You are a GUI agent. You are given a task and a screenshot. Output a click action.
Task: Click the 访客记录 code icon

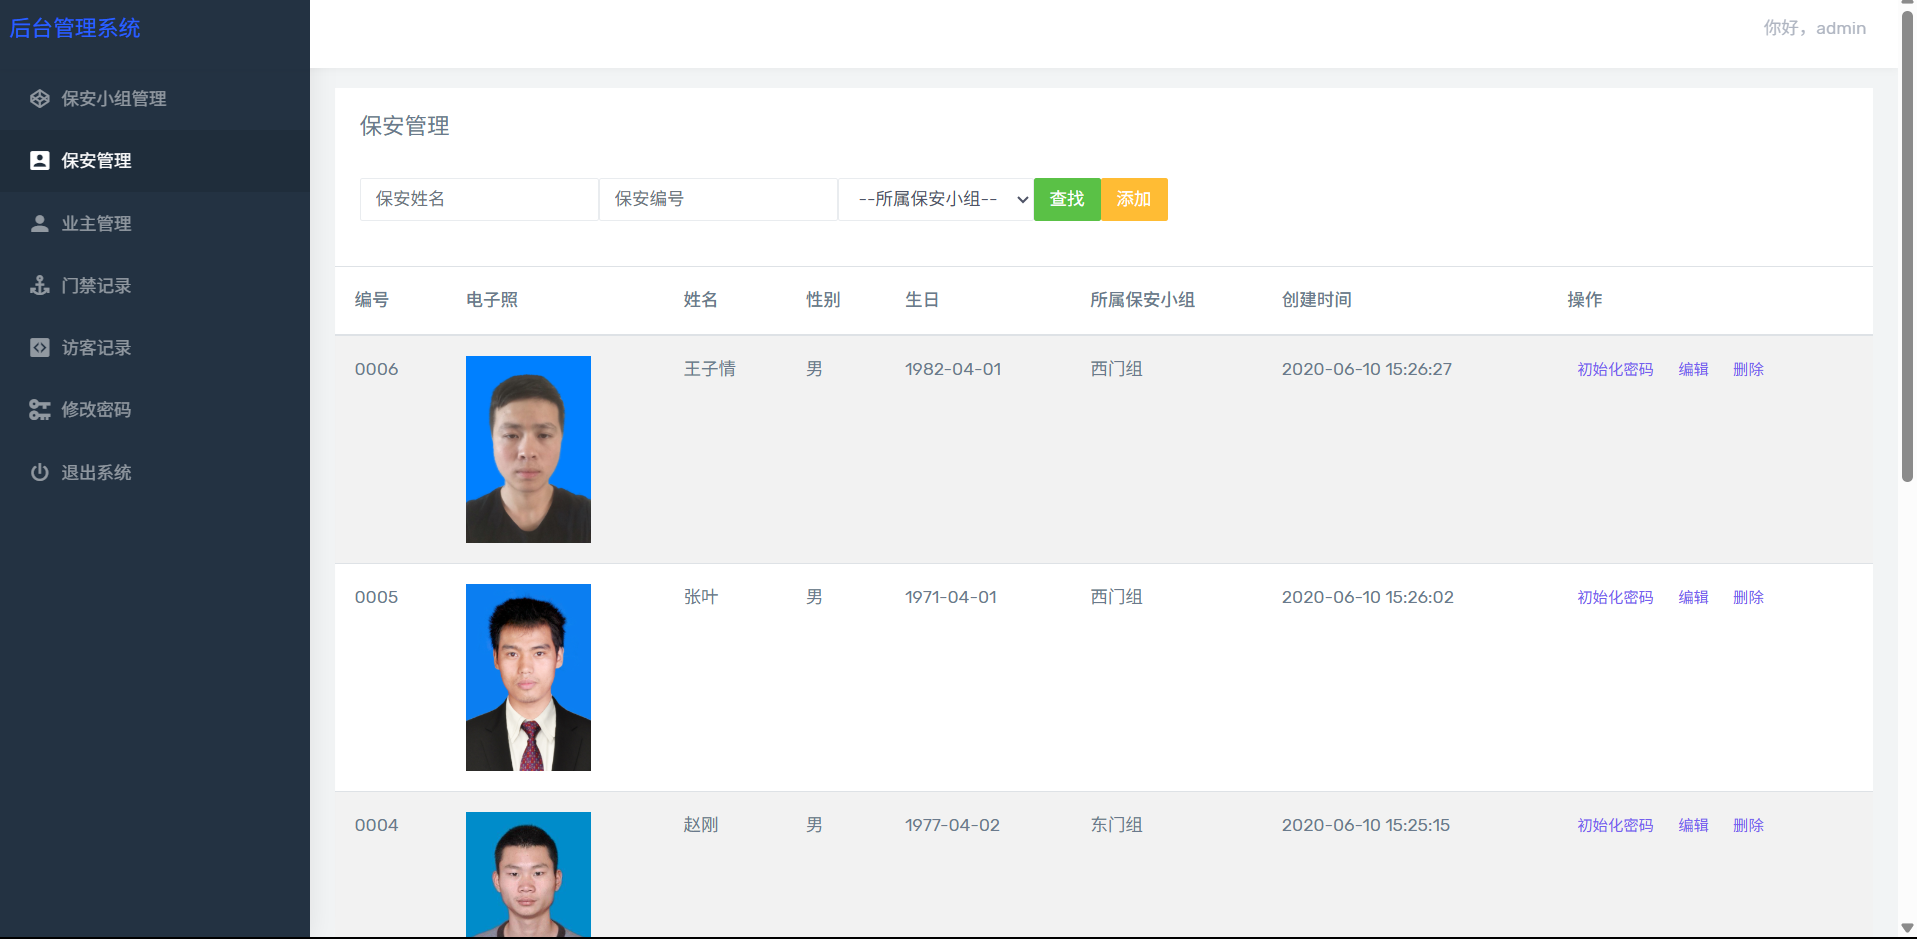pos(40,348)
